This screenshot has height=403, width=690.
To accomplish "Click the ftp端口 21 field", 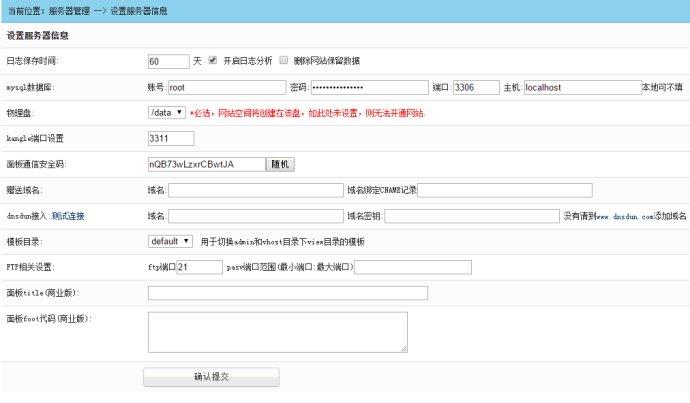I will tap(199, 267).
